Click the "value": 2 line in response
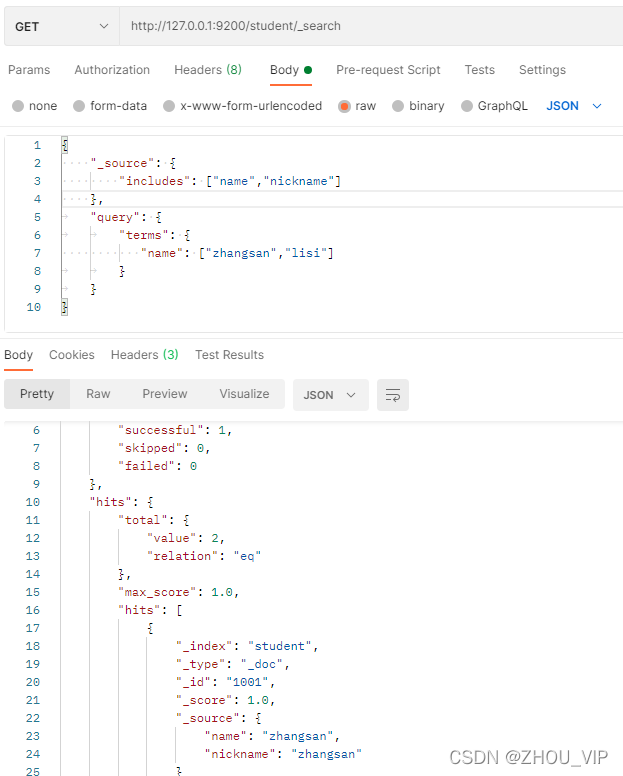Image resolution: width=623 pixels, height=776 pixels. pyautogui.click(x=186, y=538)
